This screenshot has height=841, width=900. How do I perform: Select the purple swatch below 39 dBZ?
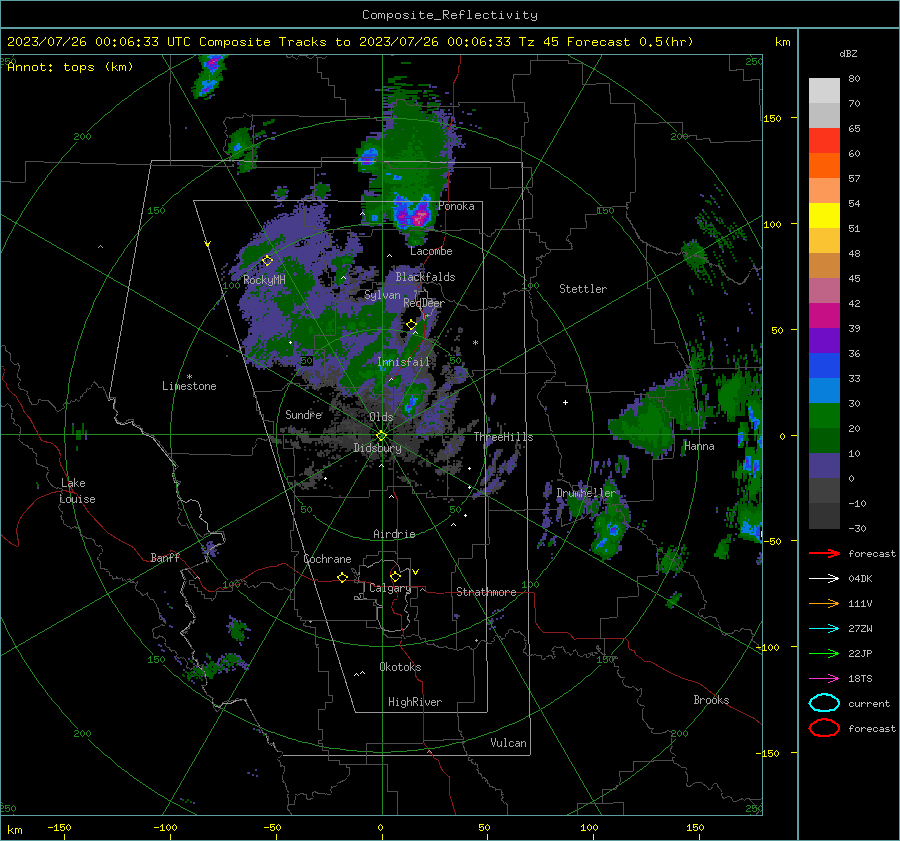click(x=824, y=340)
